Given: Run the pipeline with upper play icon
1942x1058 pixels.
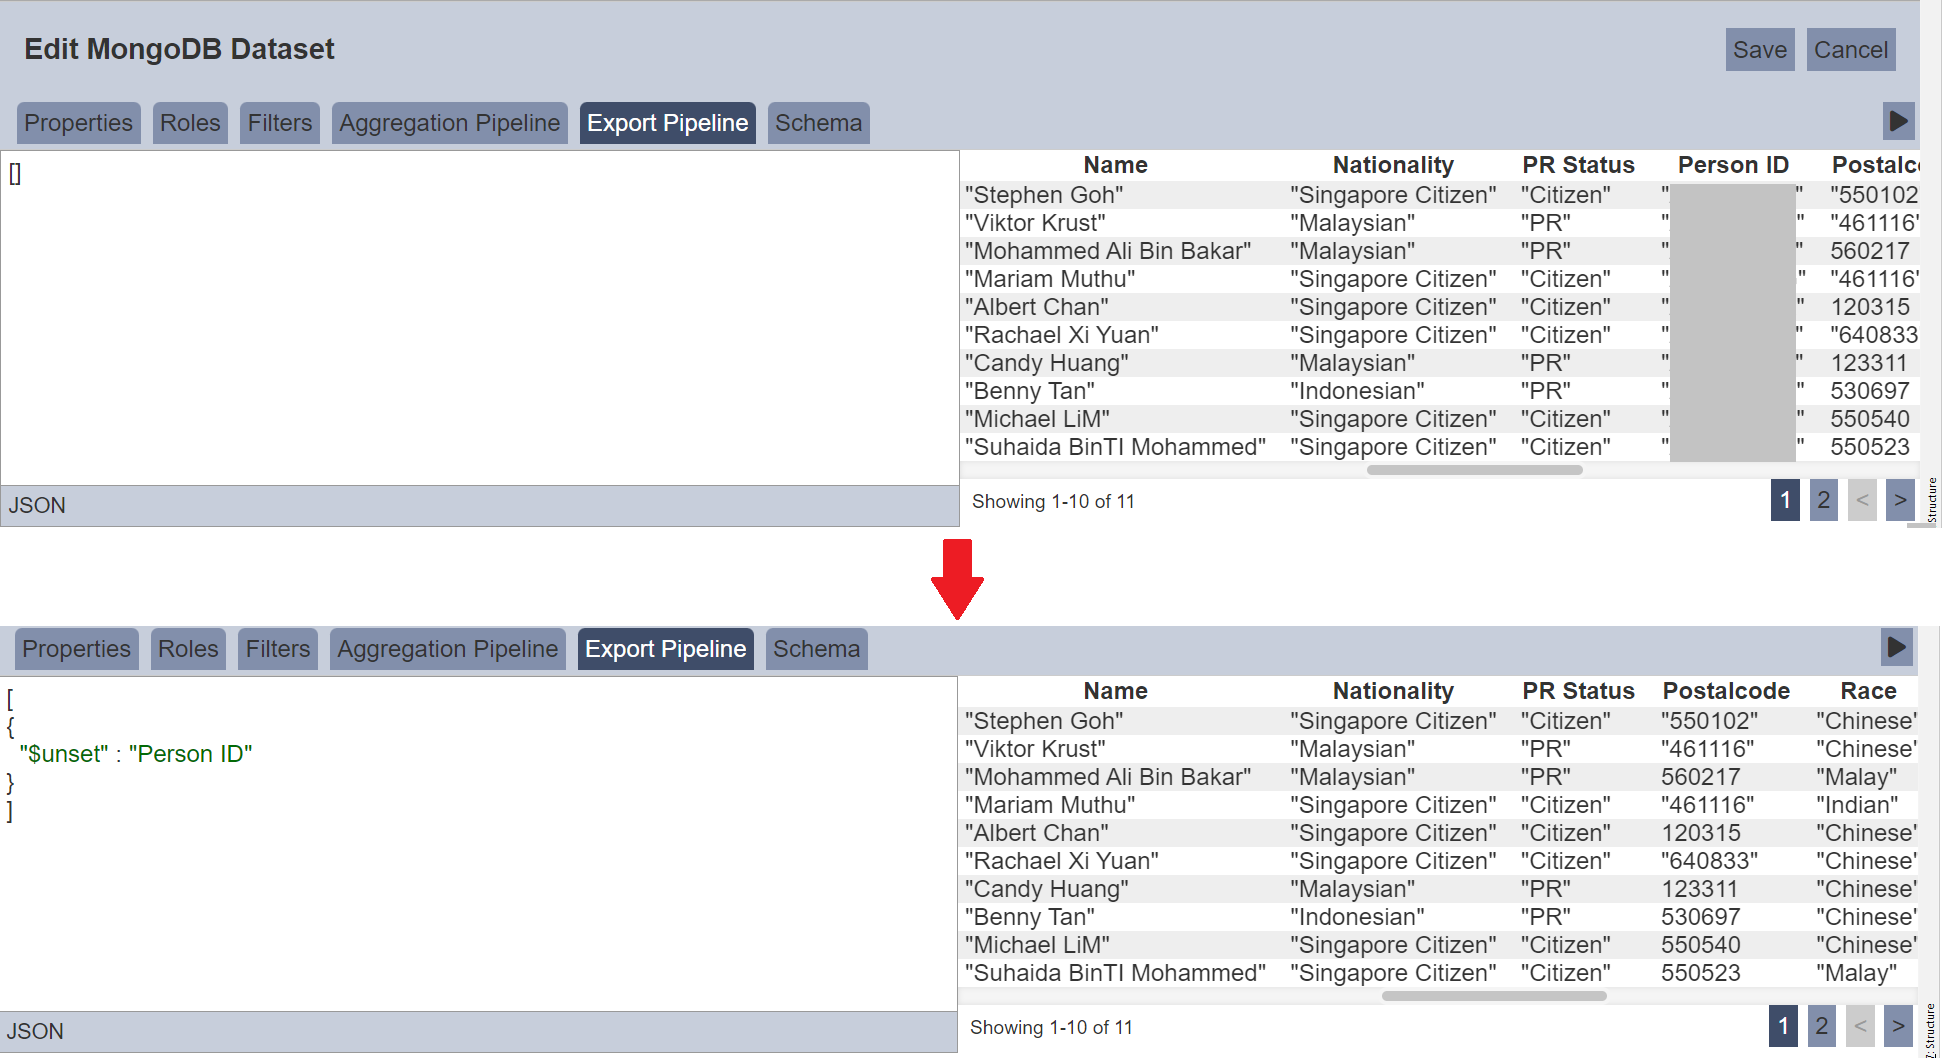Looking at the screenshot, I should 1898,122.
